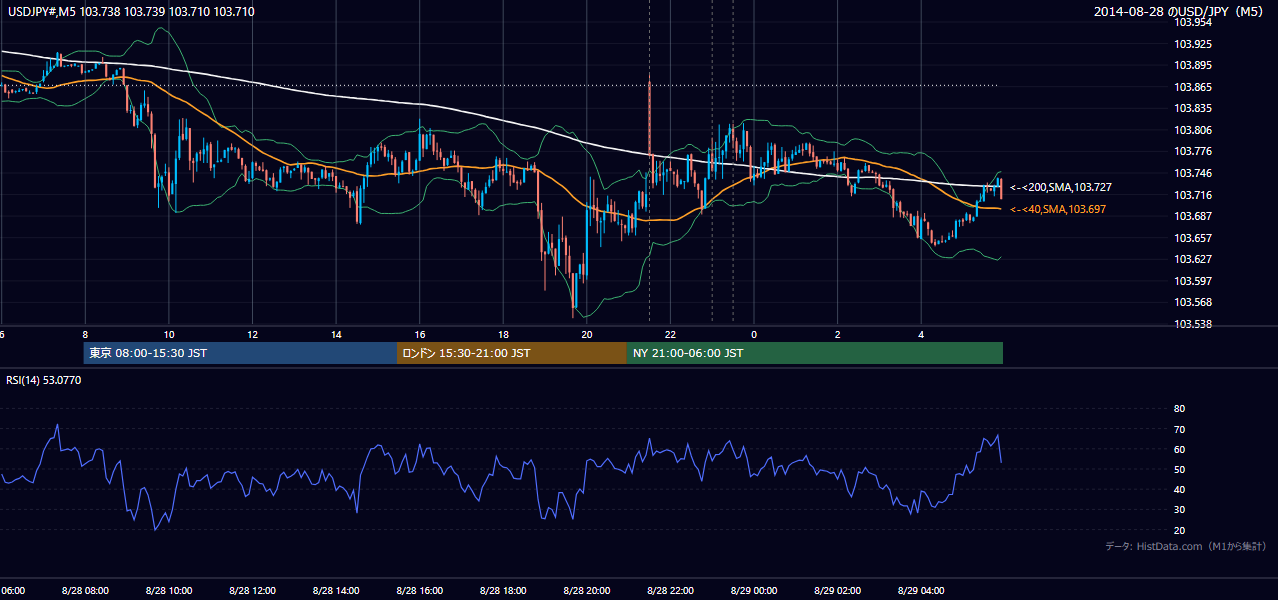Select the 東京 08:00-15:30 JST session bar
The height and width of the screenshot is (600, 1278).
coord(240,353)
